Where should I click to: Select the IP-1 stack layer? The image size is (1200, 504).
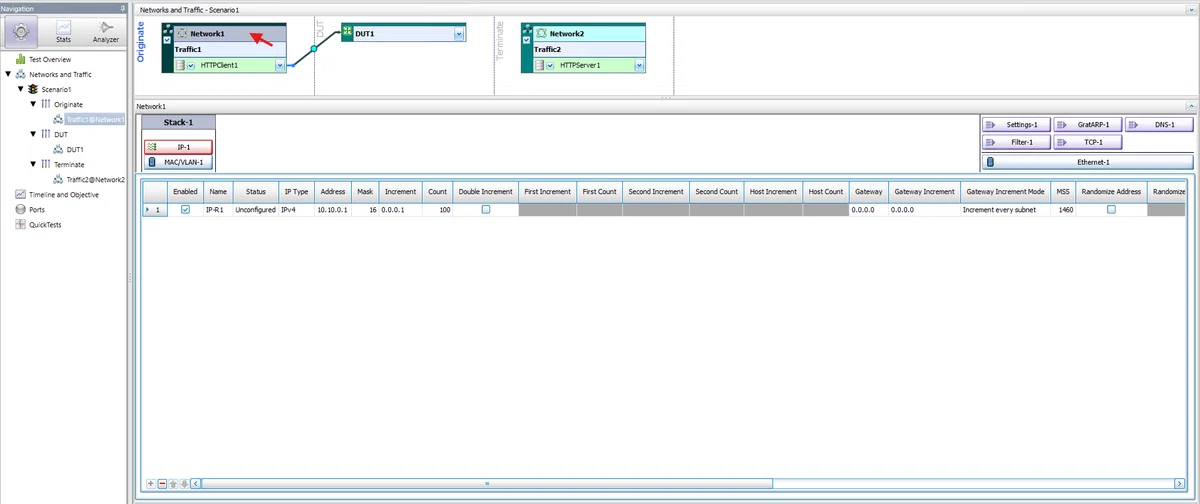tap(178, 146)
